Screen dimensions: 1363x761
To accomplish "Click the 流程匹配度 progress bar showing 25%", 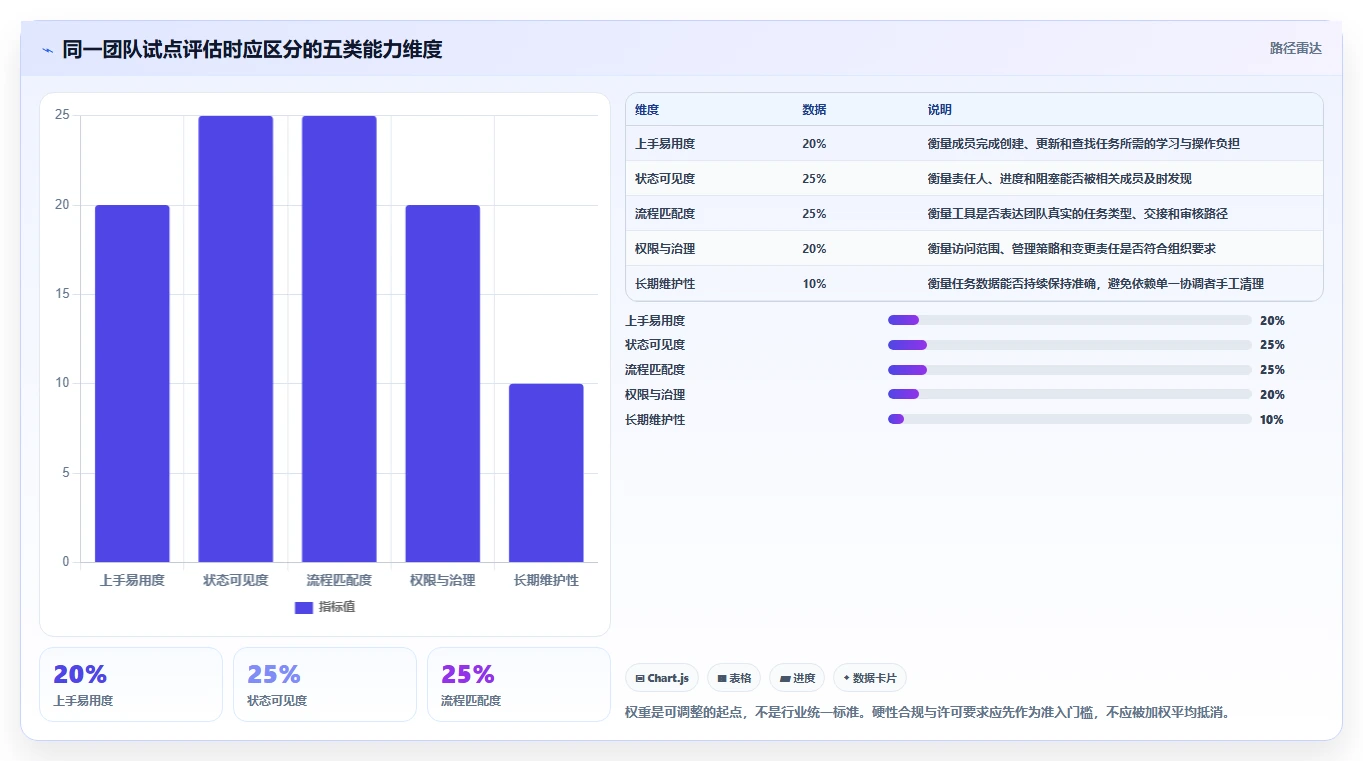I will tap(1070, 370).
